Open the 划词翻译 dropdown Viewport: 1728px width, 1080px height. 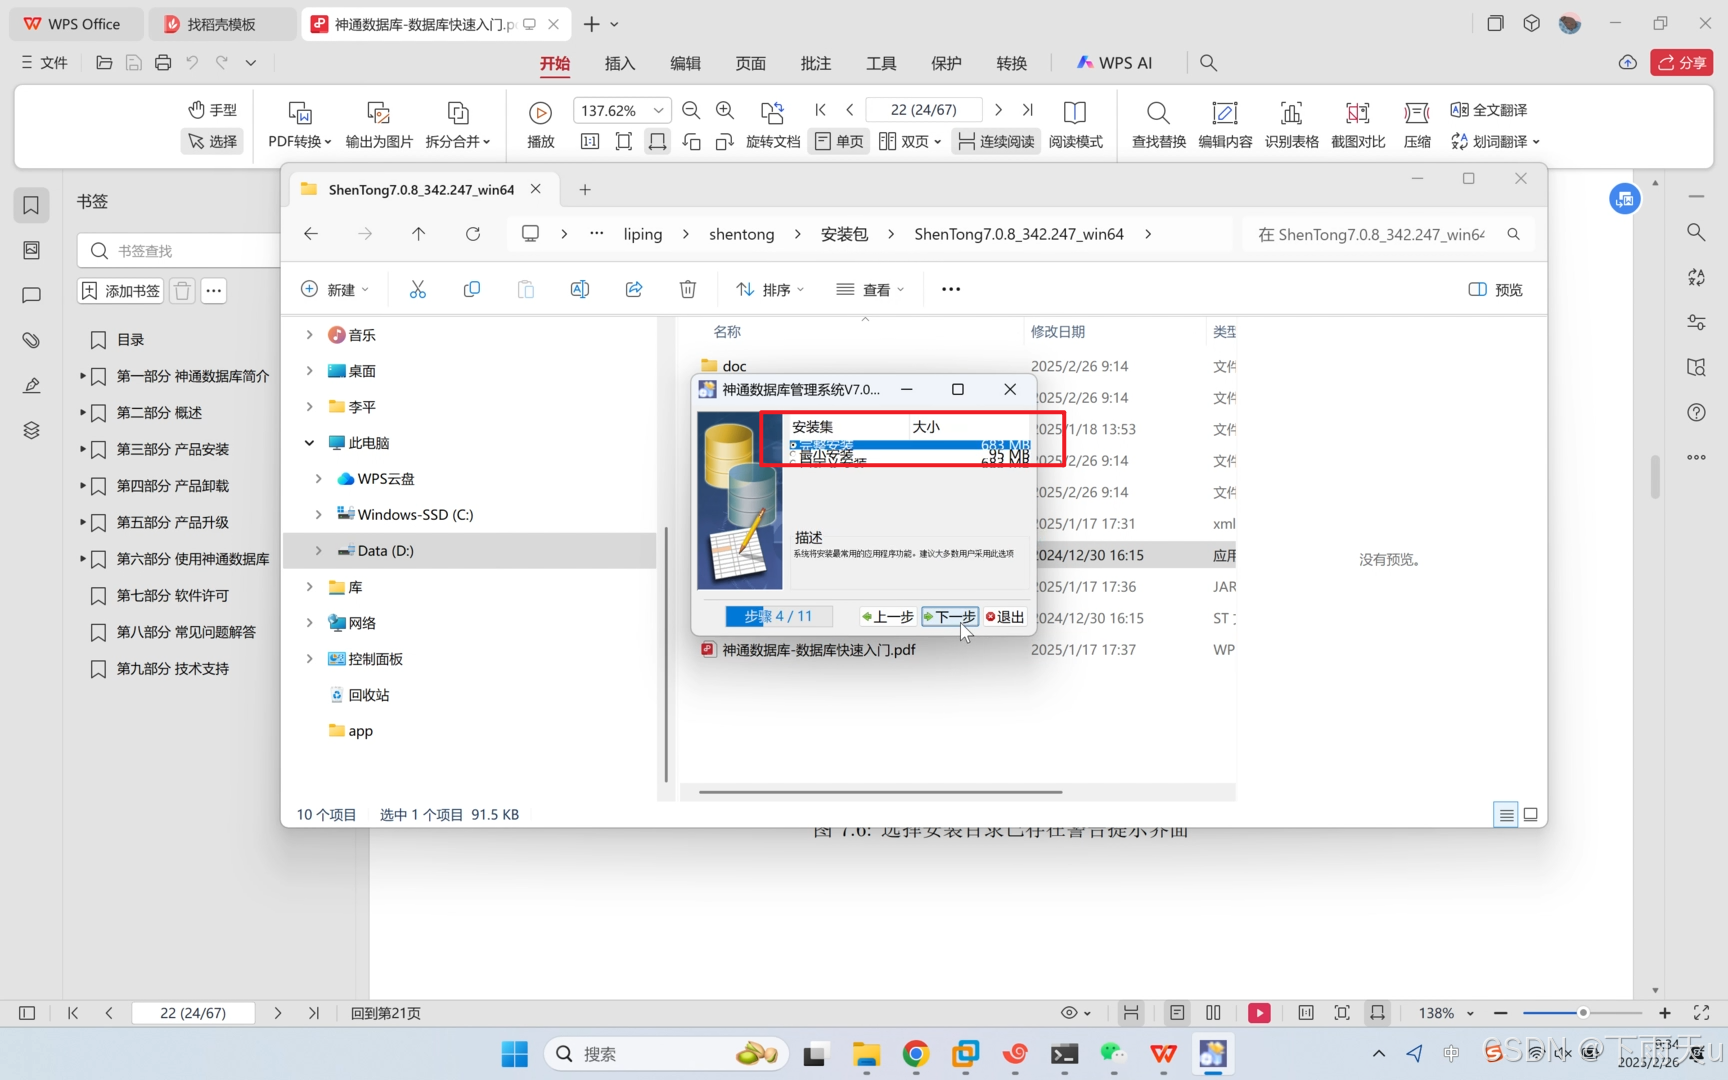pyautogui.click(x=1495, y=141)
